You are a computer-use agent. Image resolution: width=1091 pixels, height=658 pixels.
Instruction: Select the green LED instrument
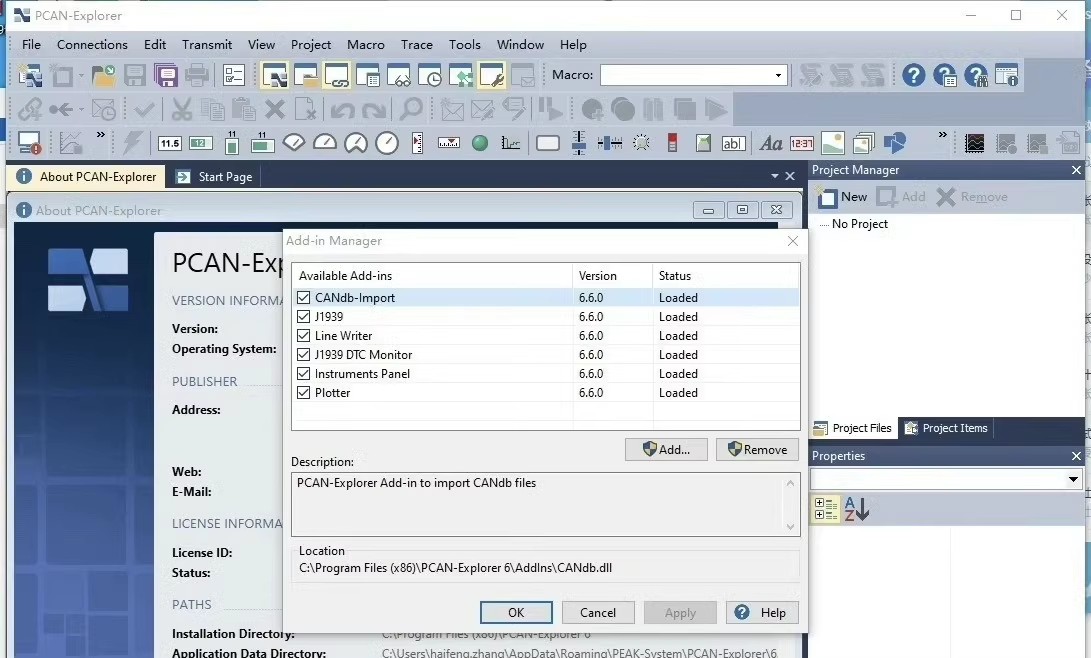[x=479, y=143]
